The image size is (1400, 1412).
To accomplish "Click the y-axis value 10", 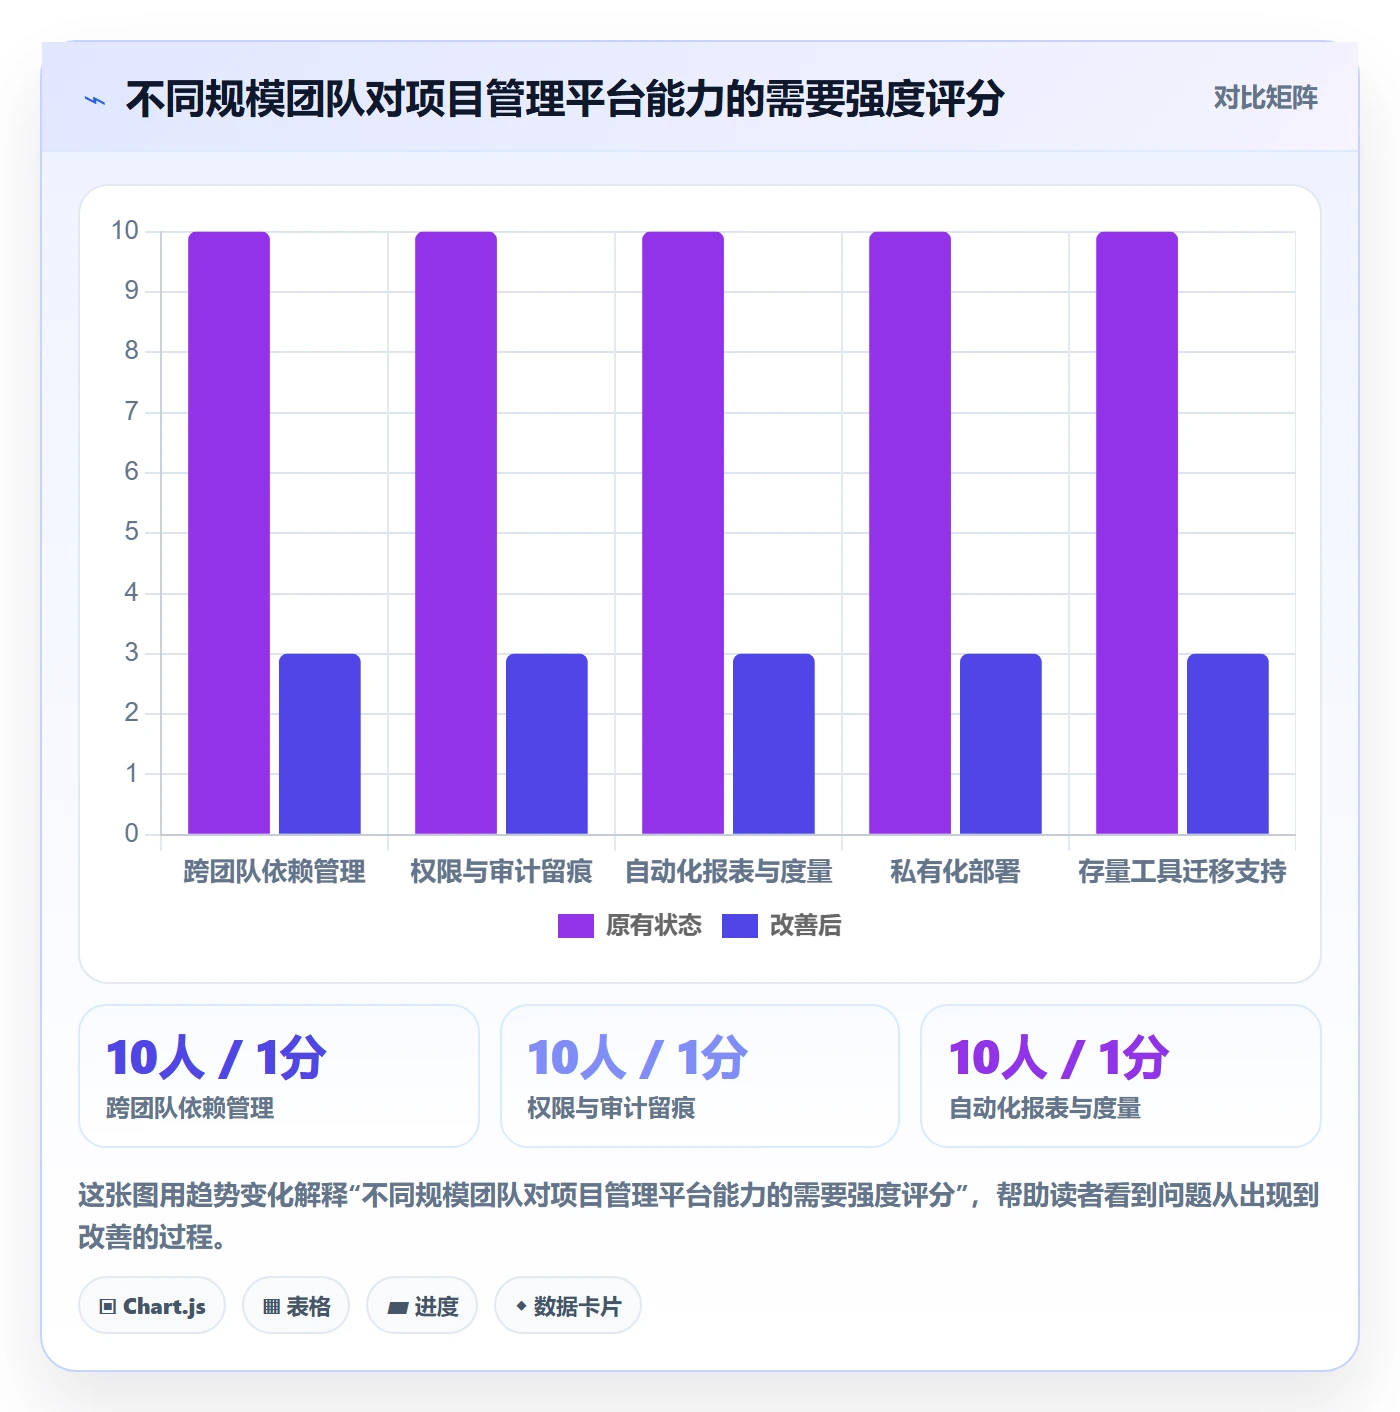I will pos(125,231).
